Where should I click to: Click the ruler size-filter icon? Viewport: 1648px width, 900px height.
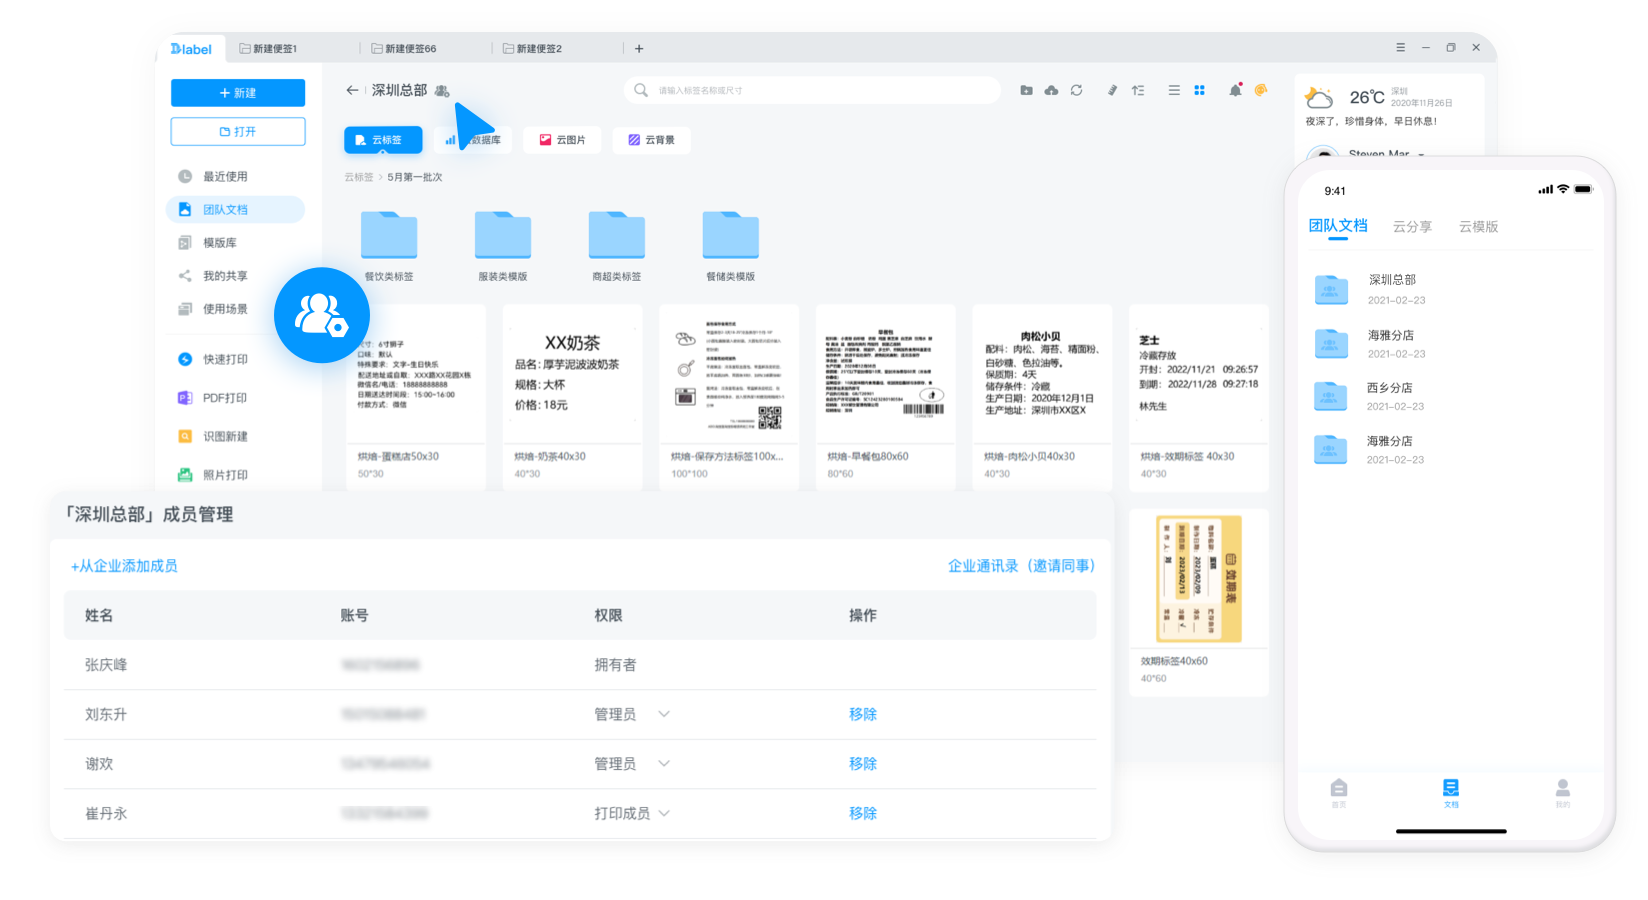coord(1112,90)
